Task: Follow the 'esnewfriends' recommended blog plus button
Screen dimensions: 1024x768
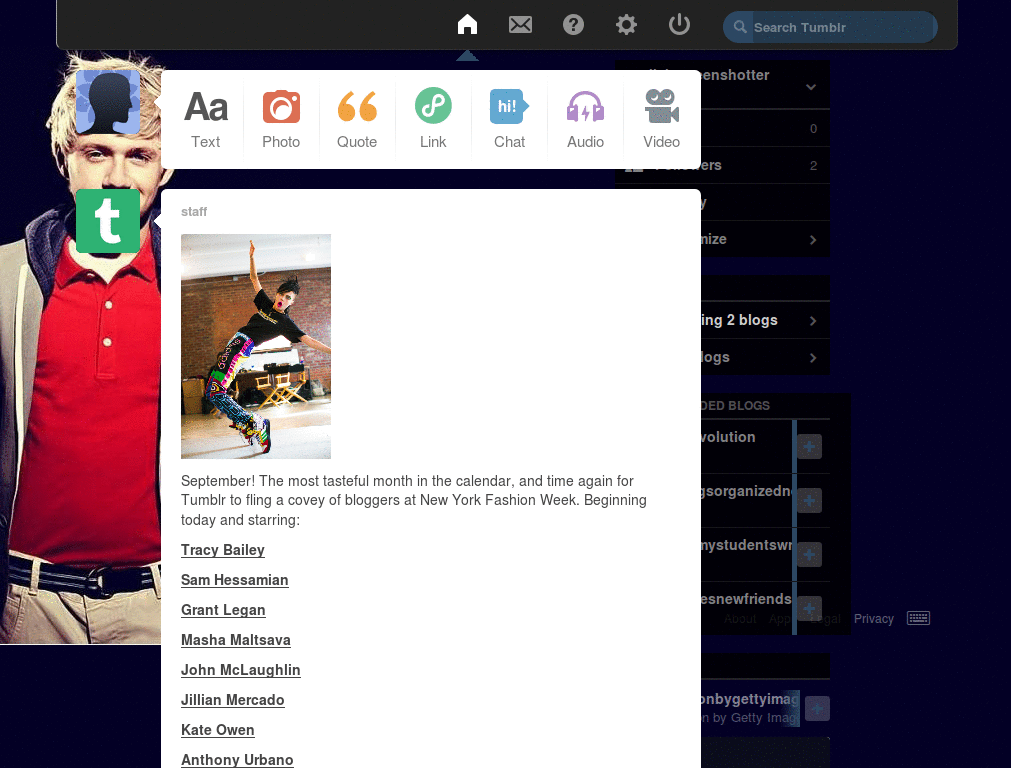Action: [809, 608]
